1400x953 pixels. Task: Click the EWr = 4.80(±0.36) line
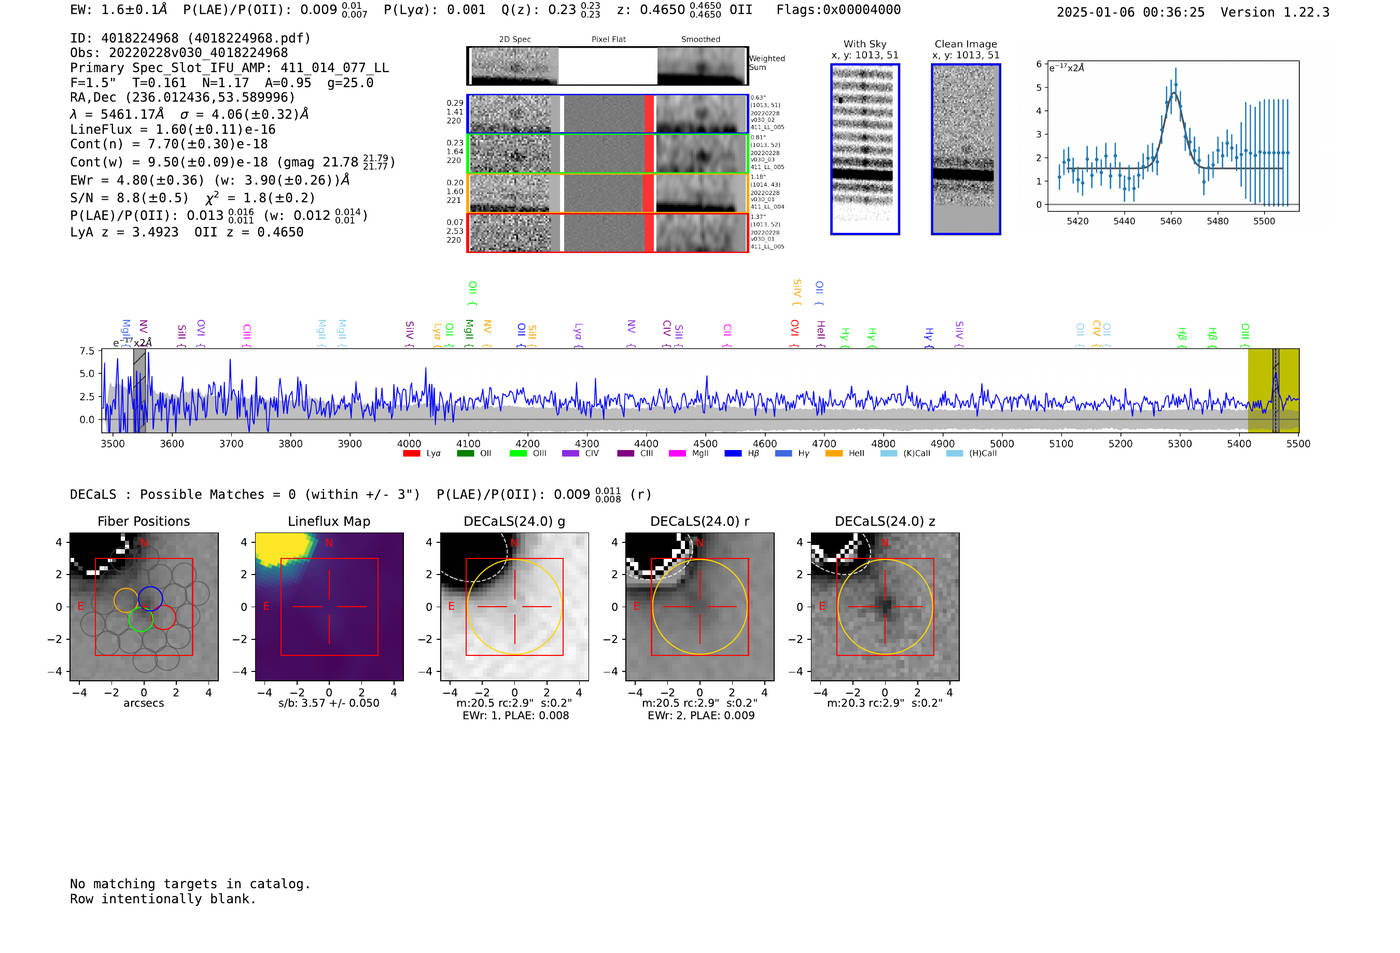210,180
